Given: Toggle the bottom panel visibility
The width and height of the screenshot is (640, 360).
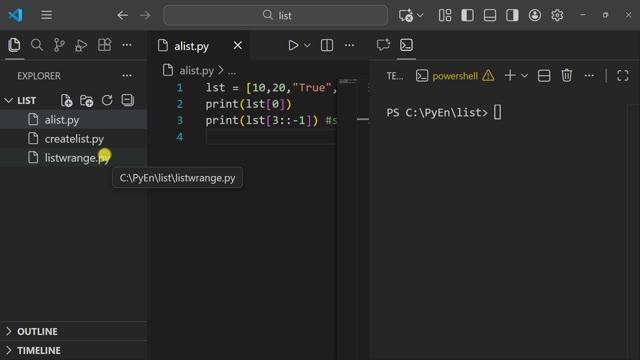Looking at the screenshot, I should (490, 16).
